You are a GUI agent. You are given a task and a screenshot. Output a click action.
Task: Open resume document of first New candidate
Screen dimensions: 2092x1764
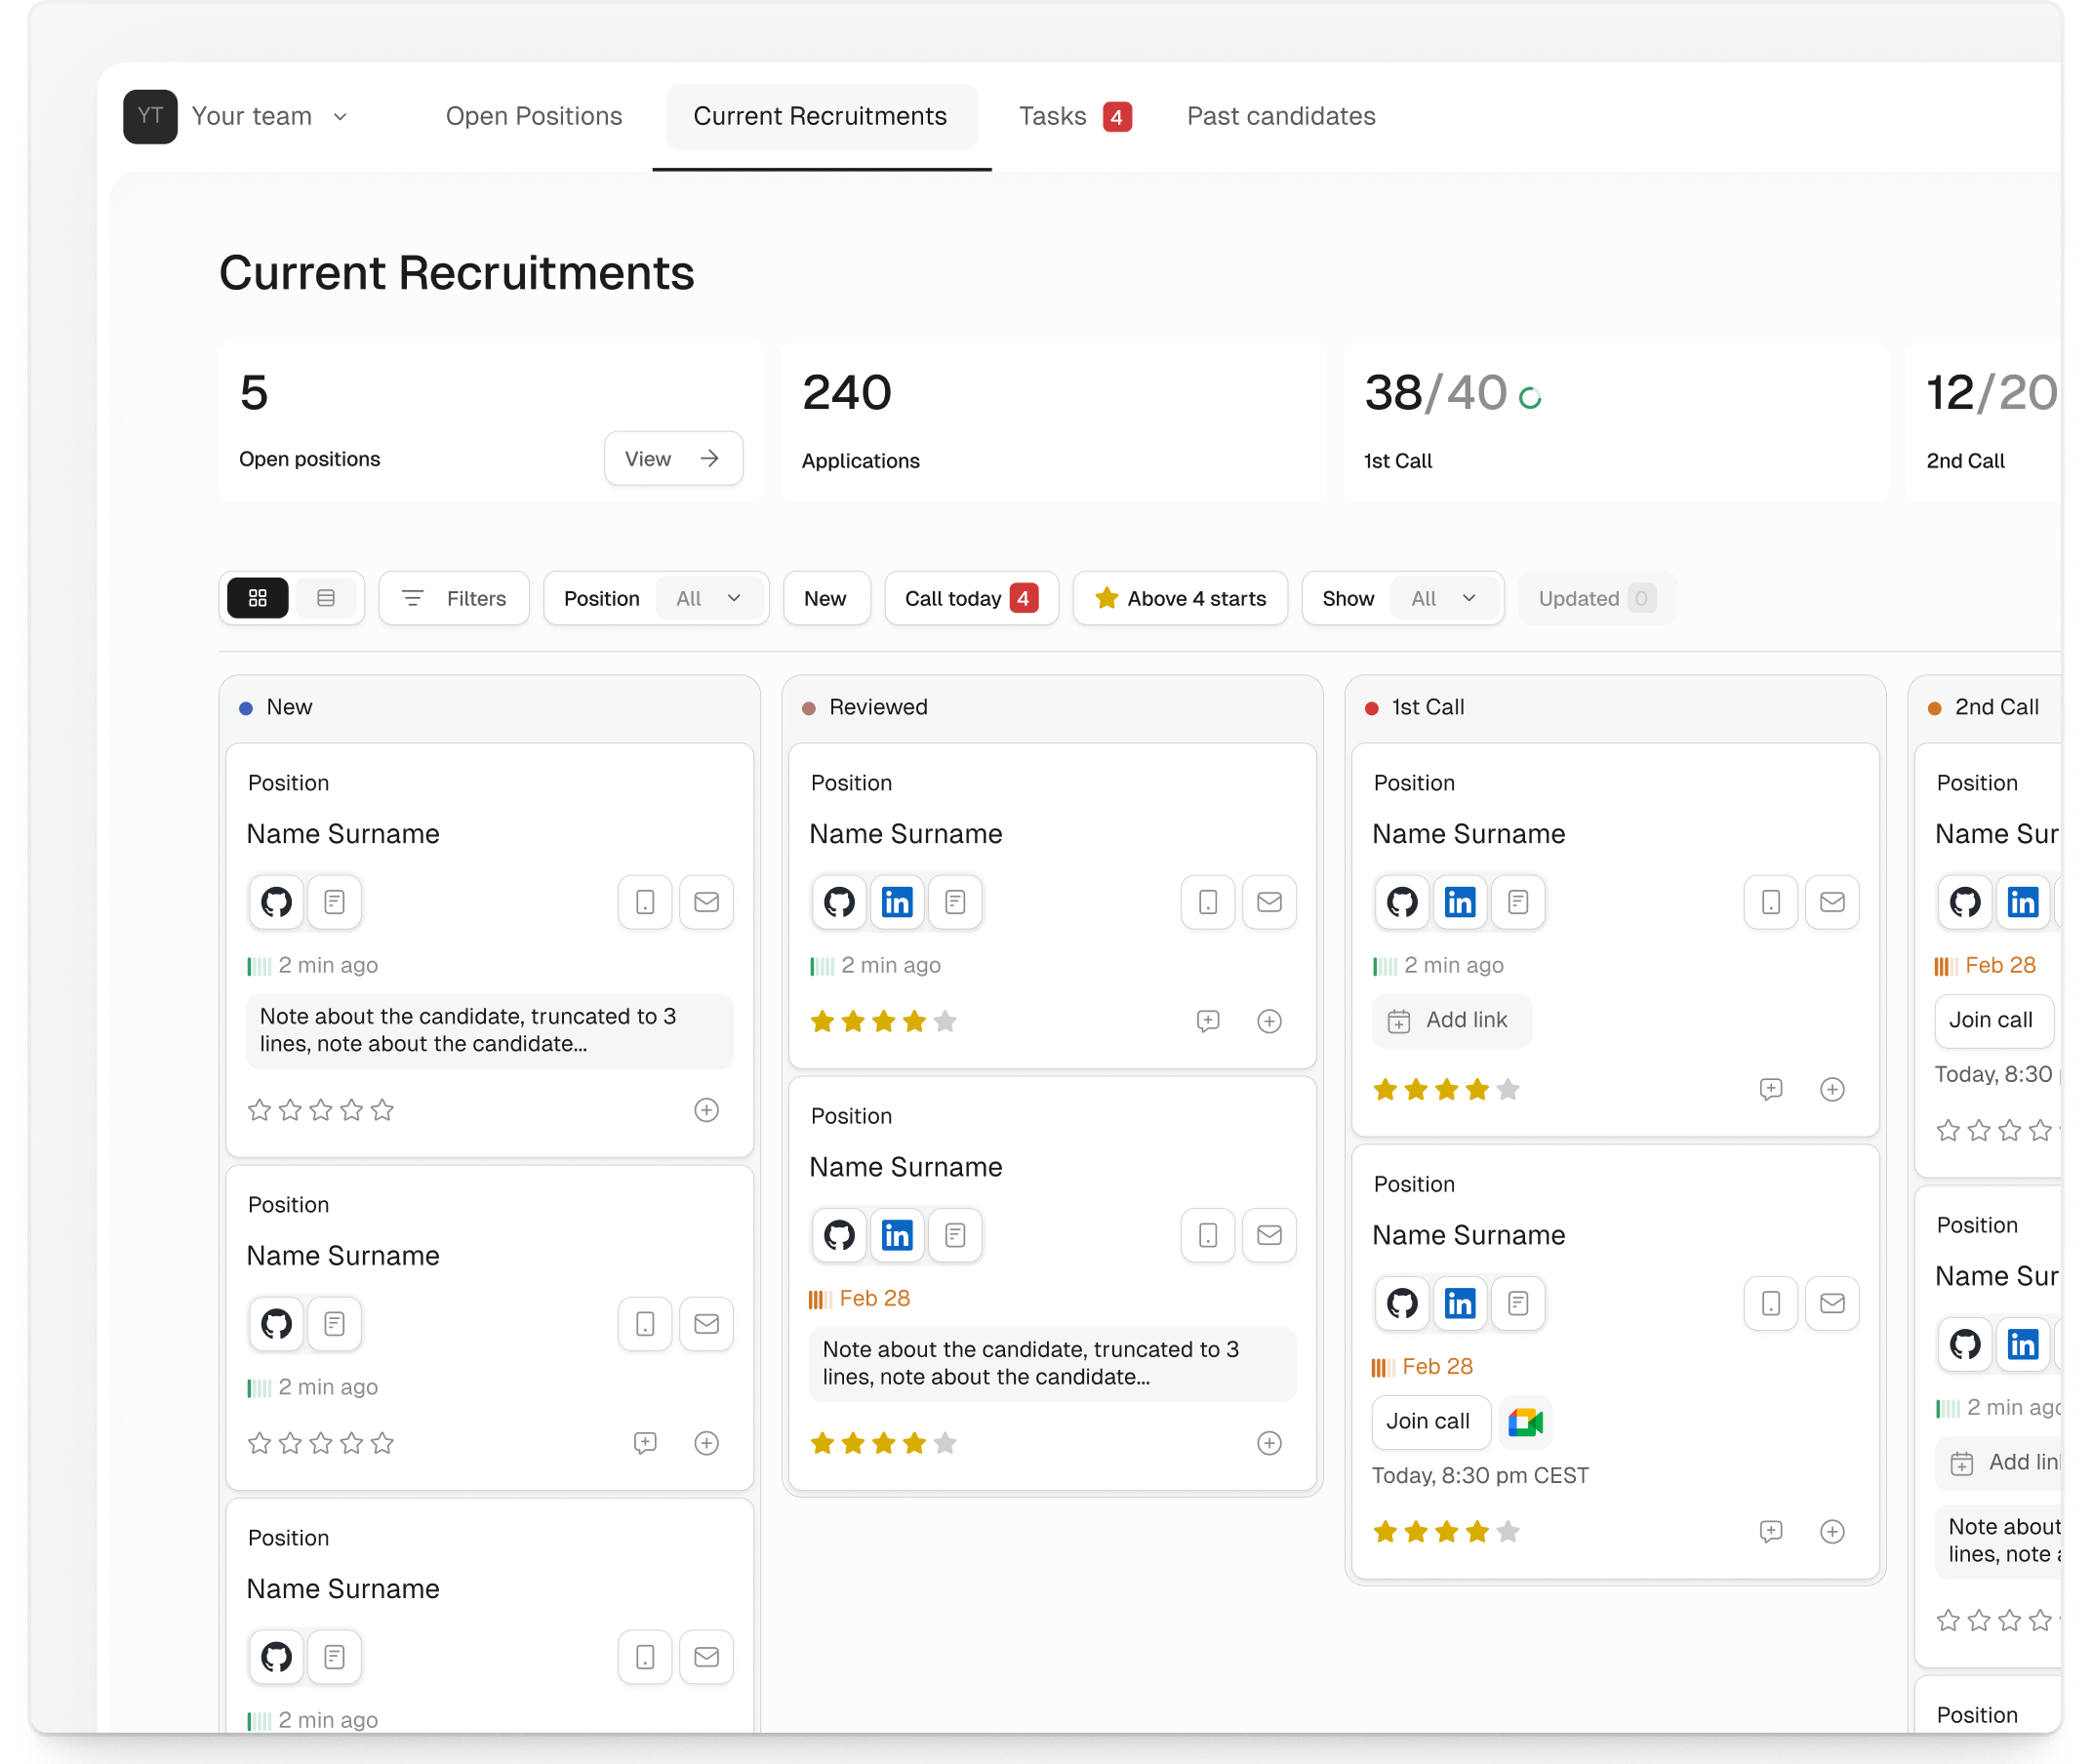334,902
